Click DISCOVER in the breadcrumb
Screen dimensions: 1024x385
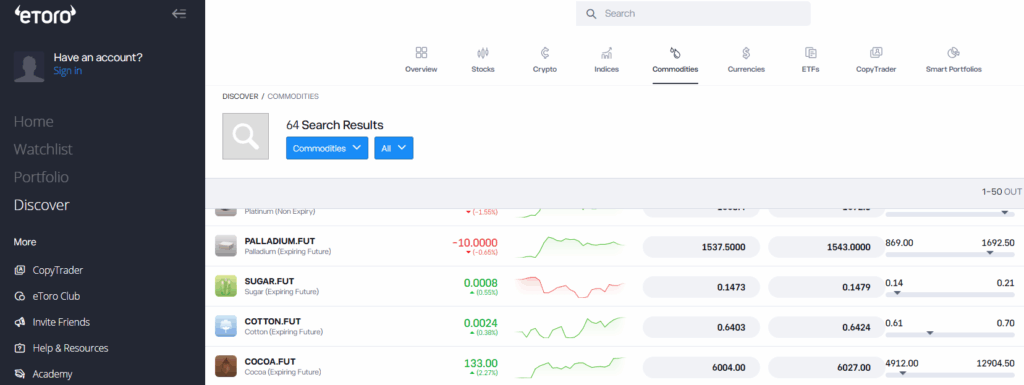pyautogui.click(x=240, y=97)
